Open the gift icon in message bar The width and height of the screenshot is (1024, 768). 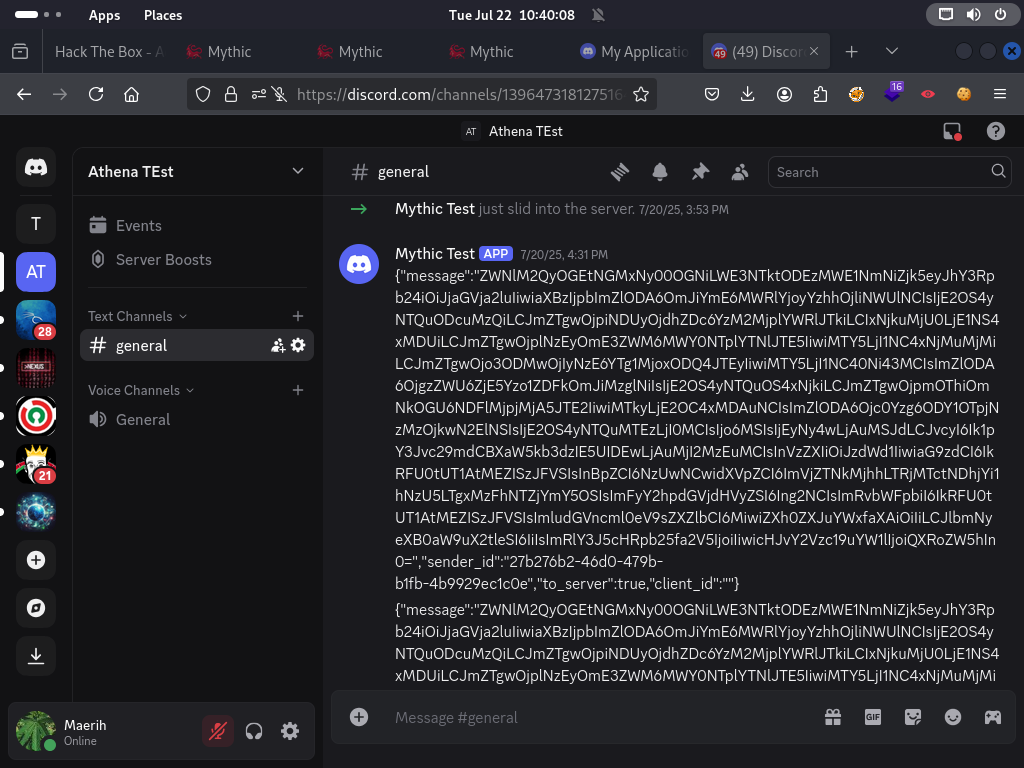point(832,717)
